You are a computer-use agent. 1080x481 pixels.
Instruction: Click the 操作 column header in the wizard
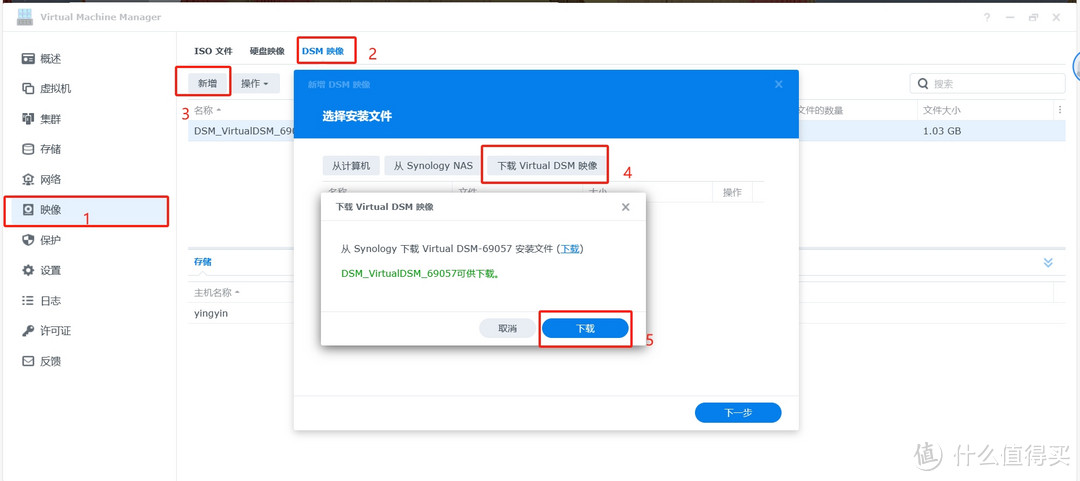[x=732, y=192]
